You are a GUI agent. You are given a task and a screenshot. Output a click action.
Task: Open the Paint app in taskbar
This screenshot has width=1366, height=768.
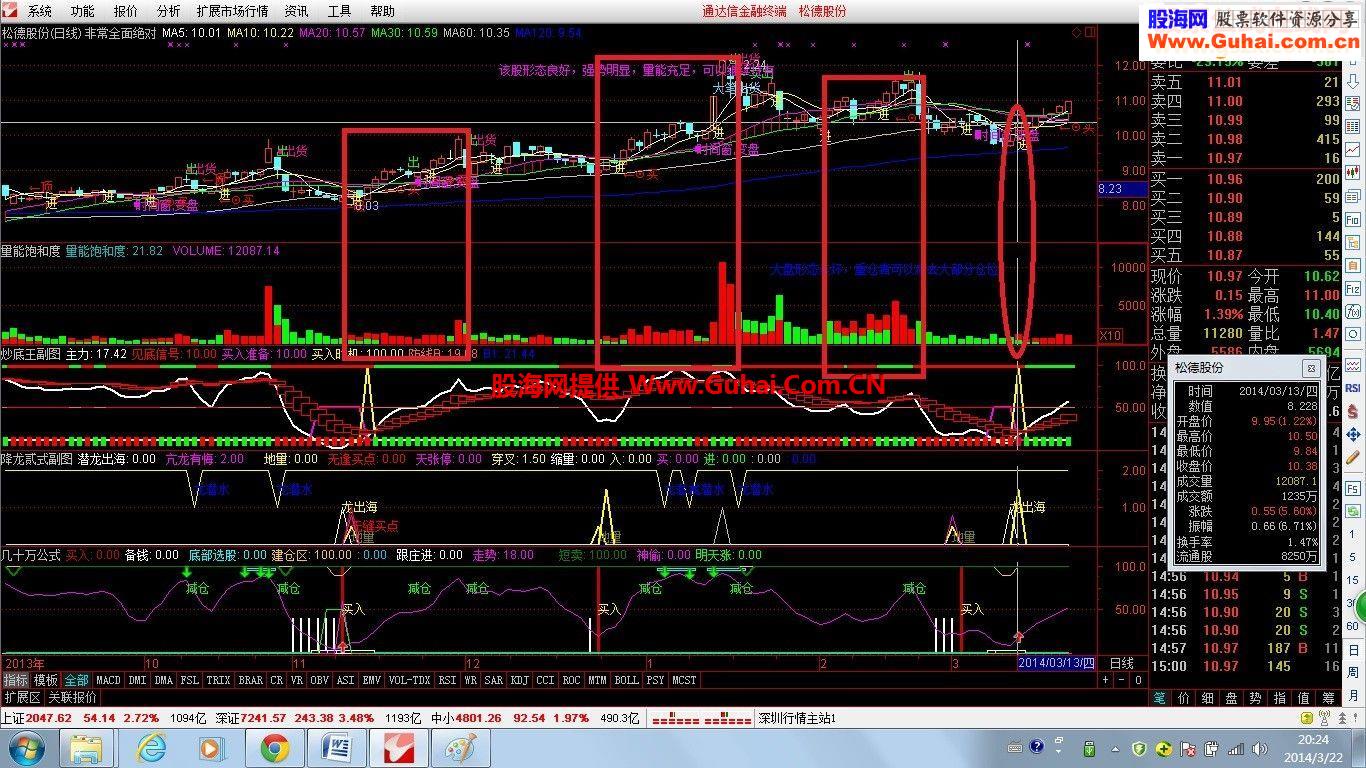pyautogui.click(x=461, y=748)
